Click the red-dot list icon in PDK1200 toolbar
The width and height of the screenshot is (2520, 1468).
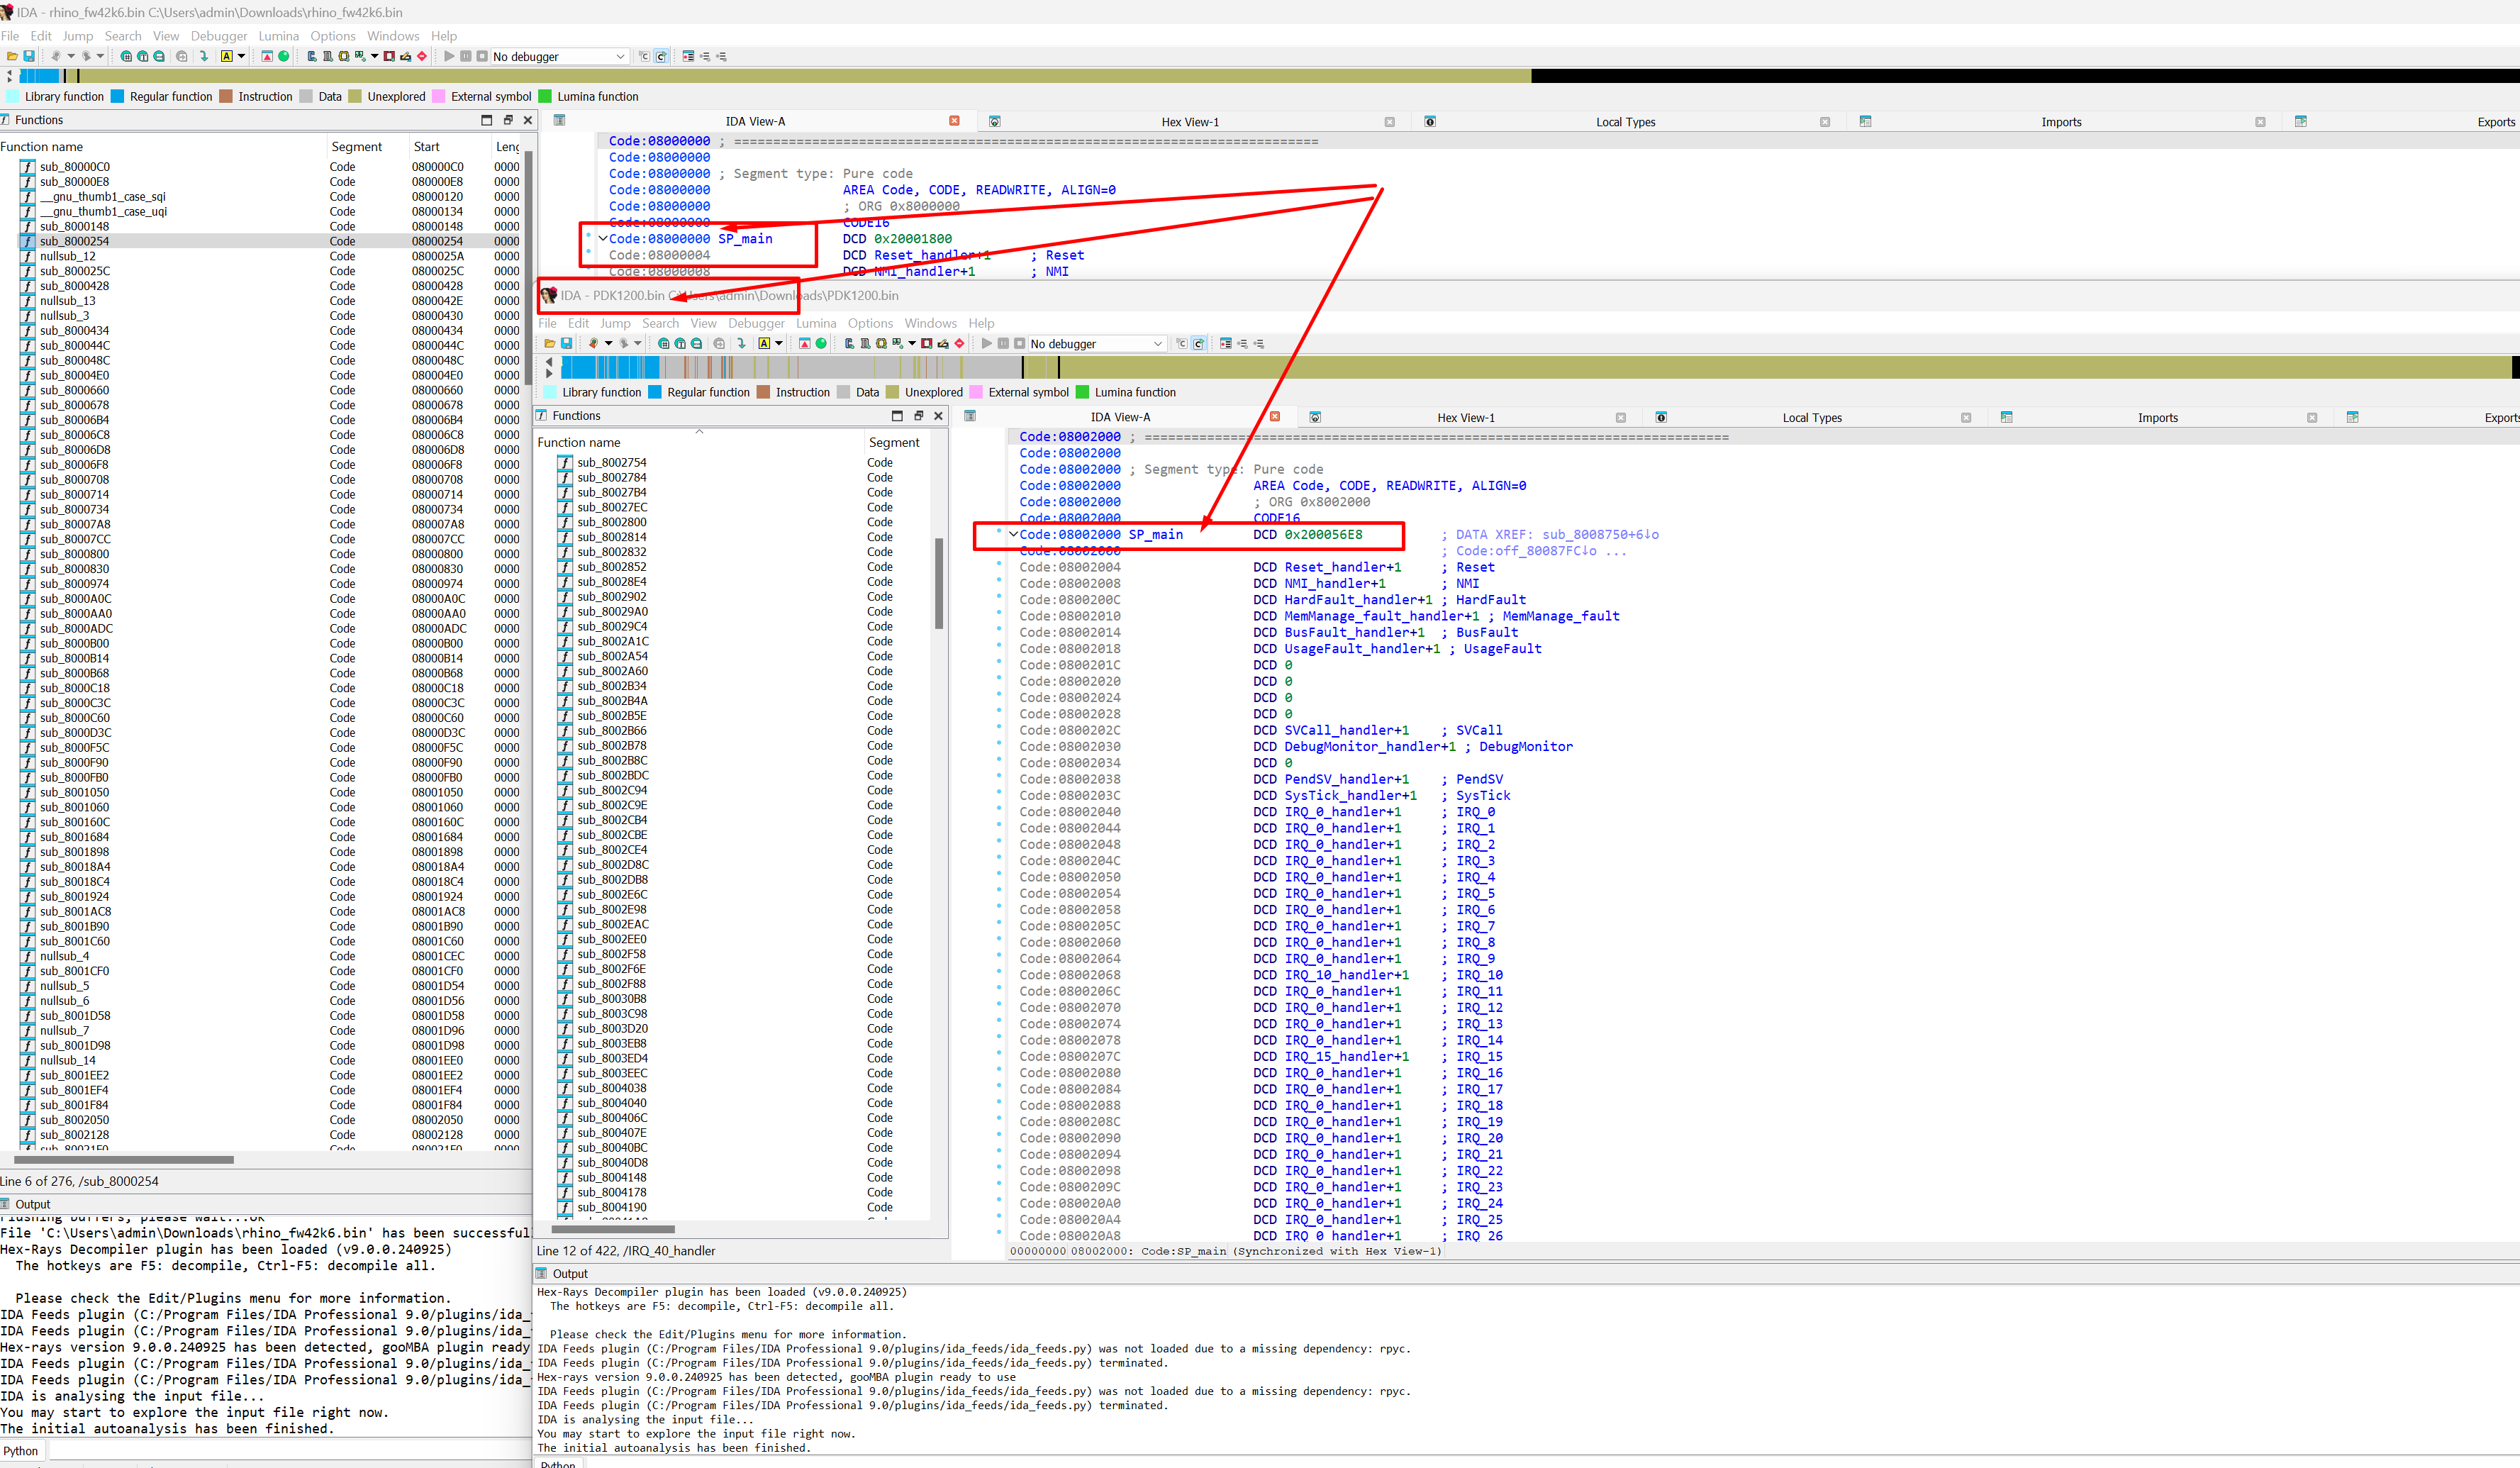click(1225, 343)
